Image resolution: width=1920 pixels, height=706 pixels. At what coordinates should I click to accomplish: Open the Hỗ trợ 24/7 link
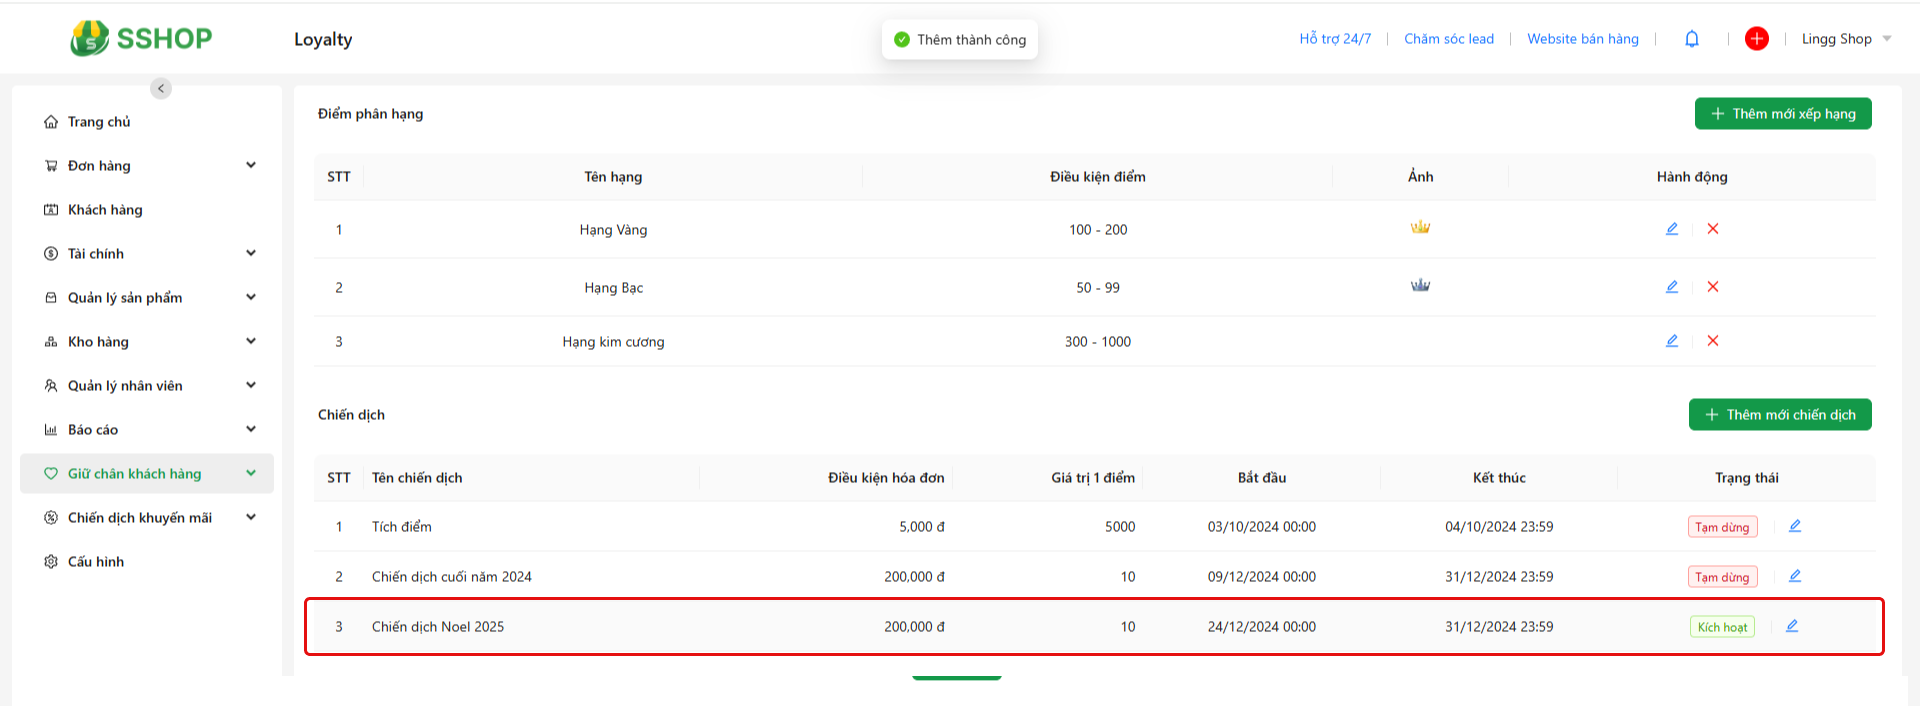(1335, 39)
